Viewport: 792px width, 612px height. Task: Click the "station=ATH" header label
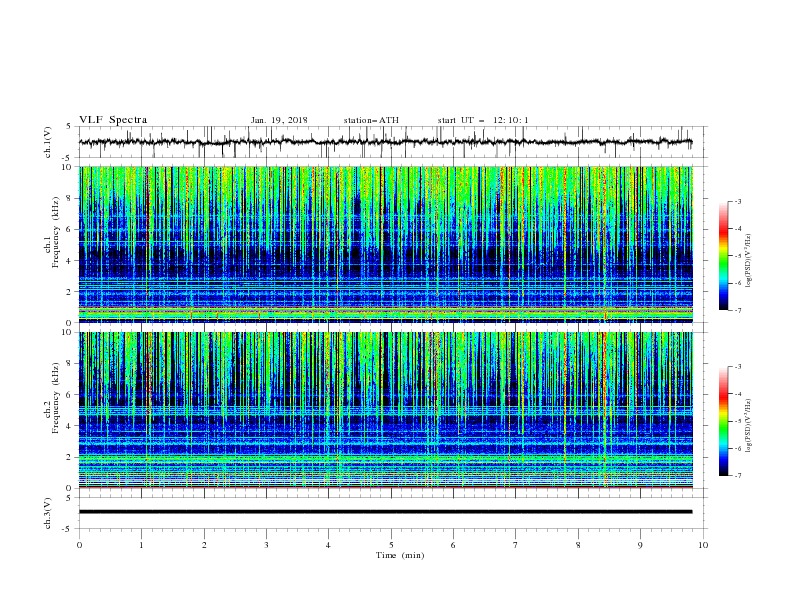tap(371, 120)
